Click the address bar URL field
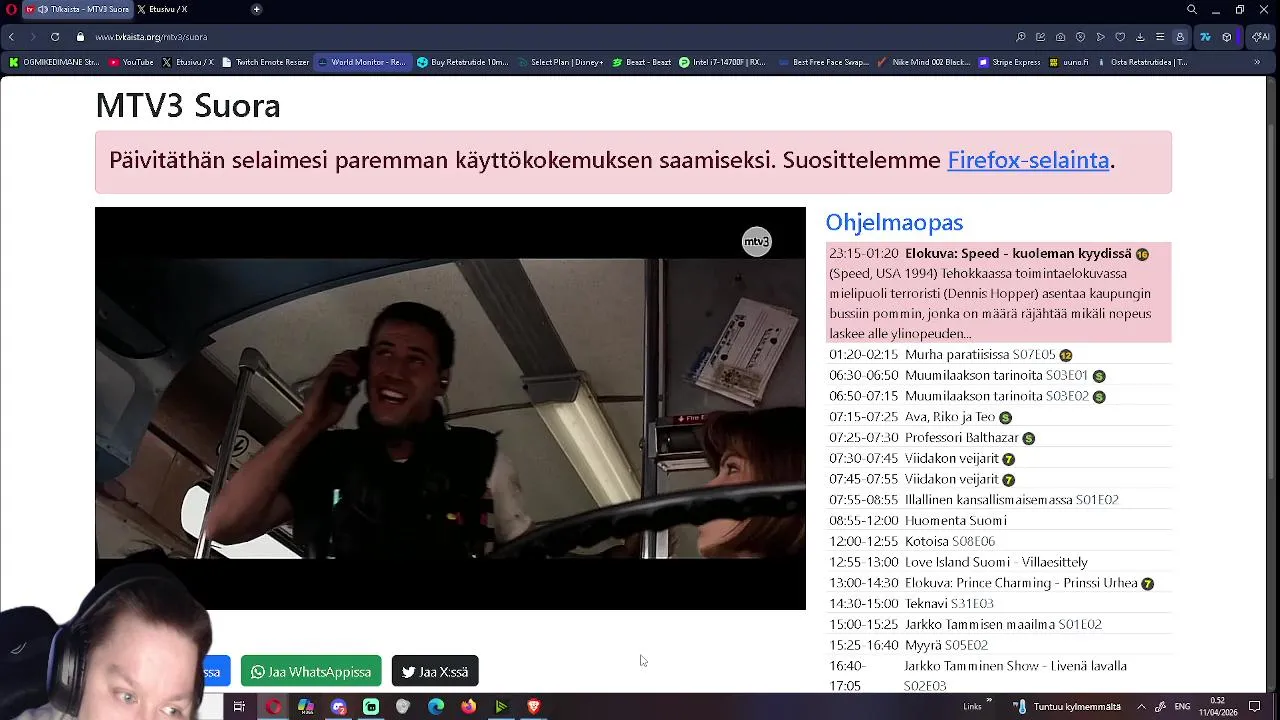 [150, 37]
